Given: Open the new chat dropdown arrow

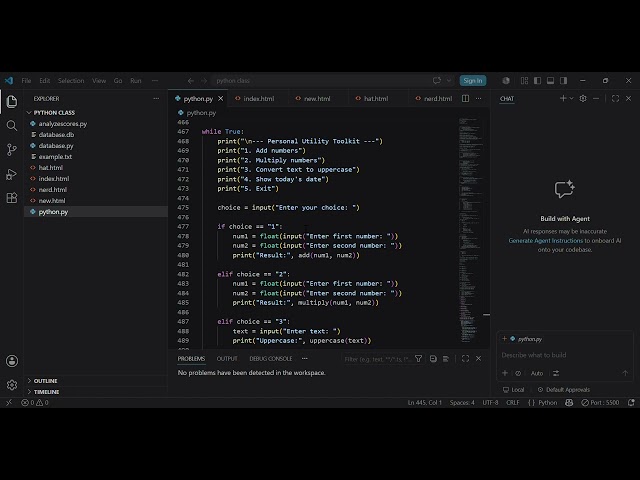Looking at the screenshot, I should coord(571,98).
